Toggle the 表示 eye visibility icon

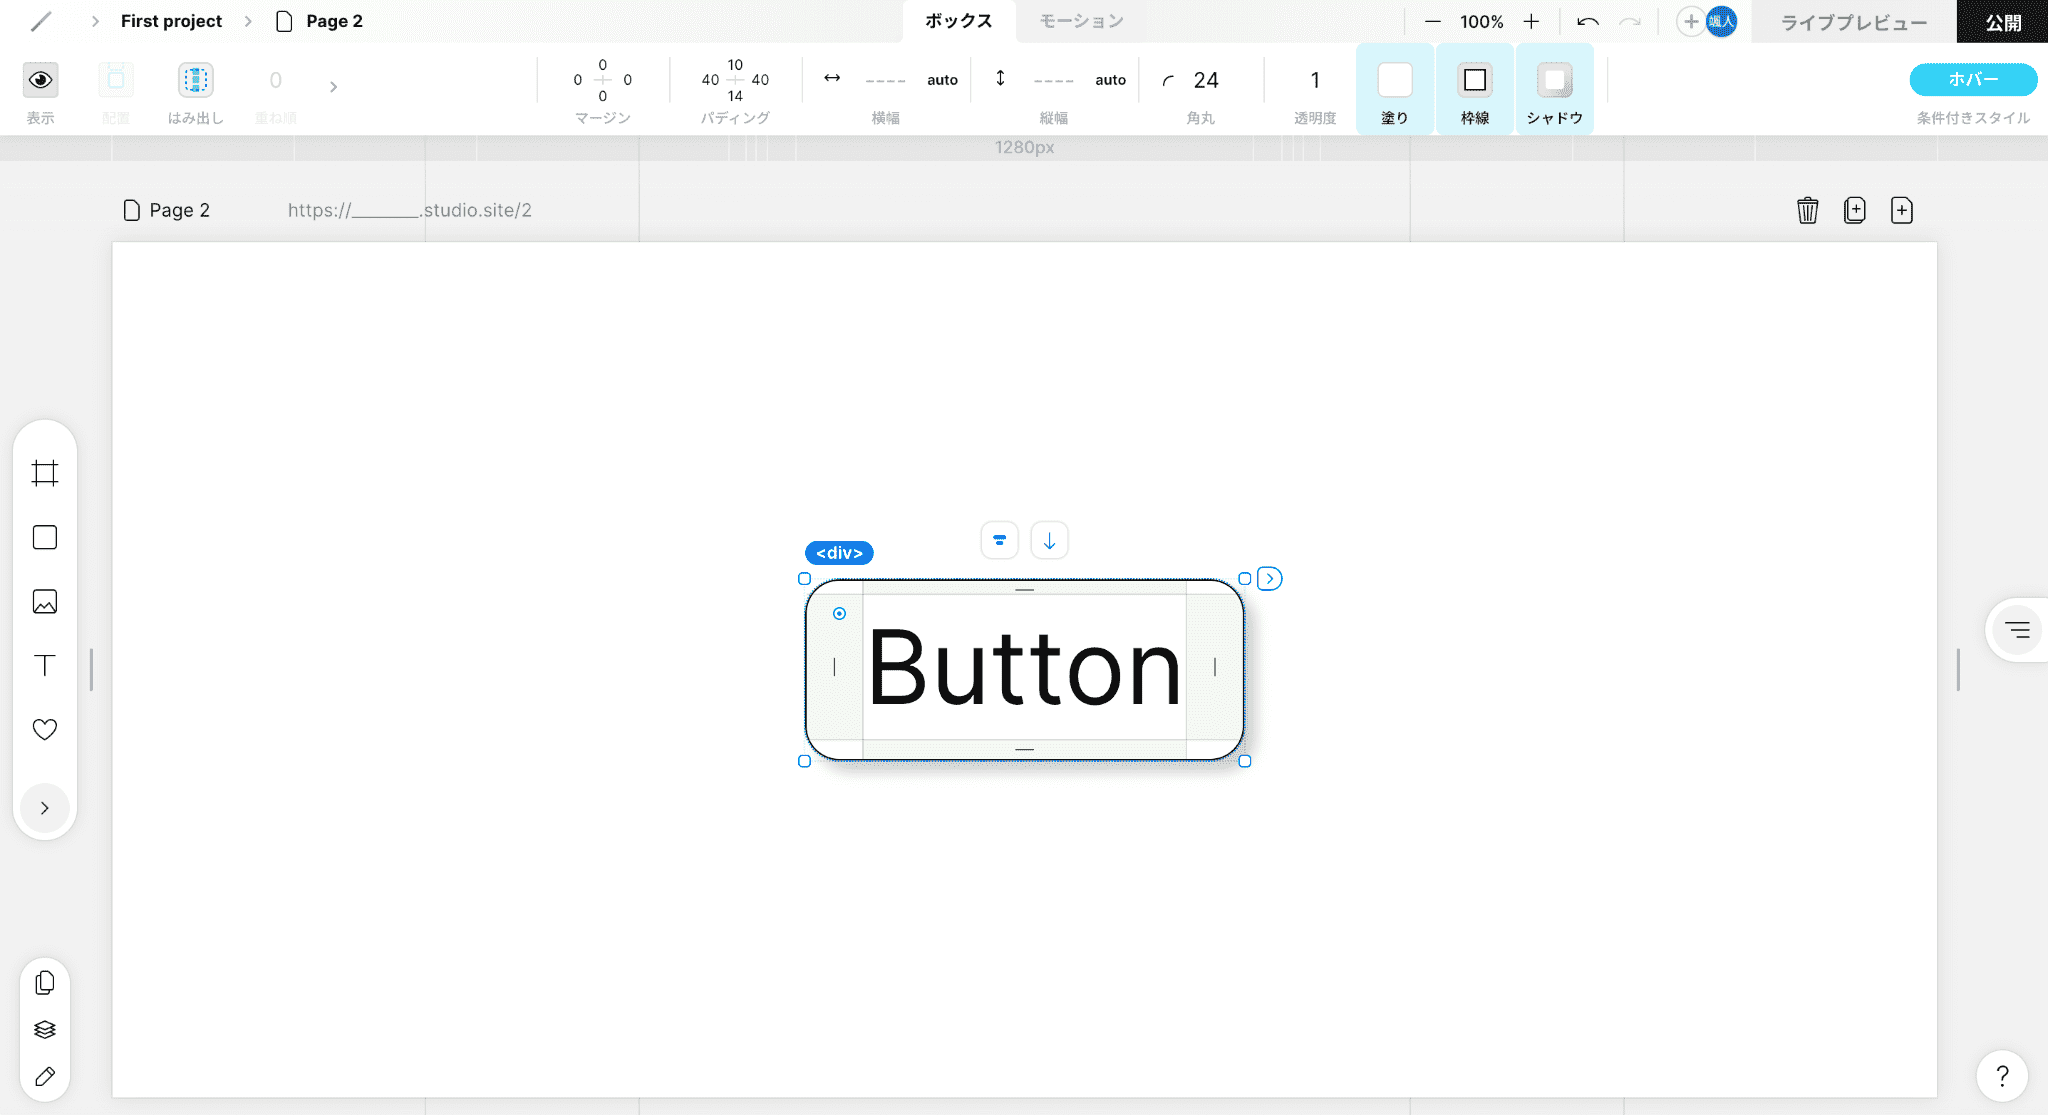[41, 80]
